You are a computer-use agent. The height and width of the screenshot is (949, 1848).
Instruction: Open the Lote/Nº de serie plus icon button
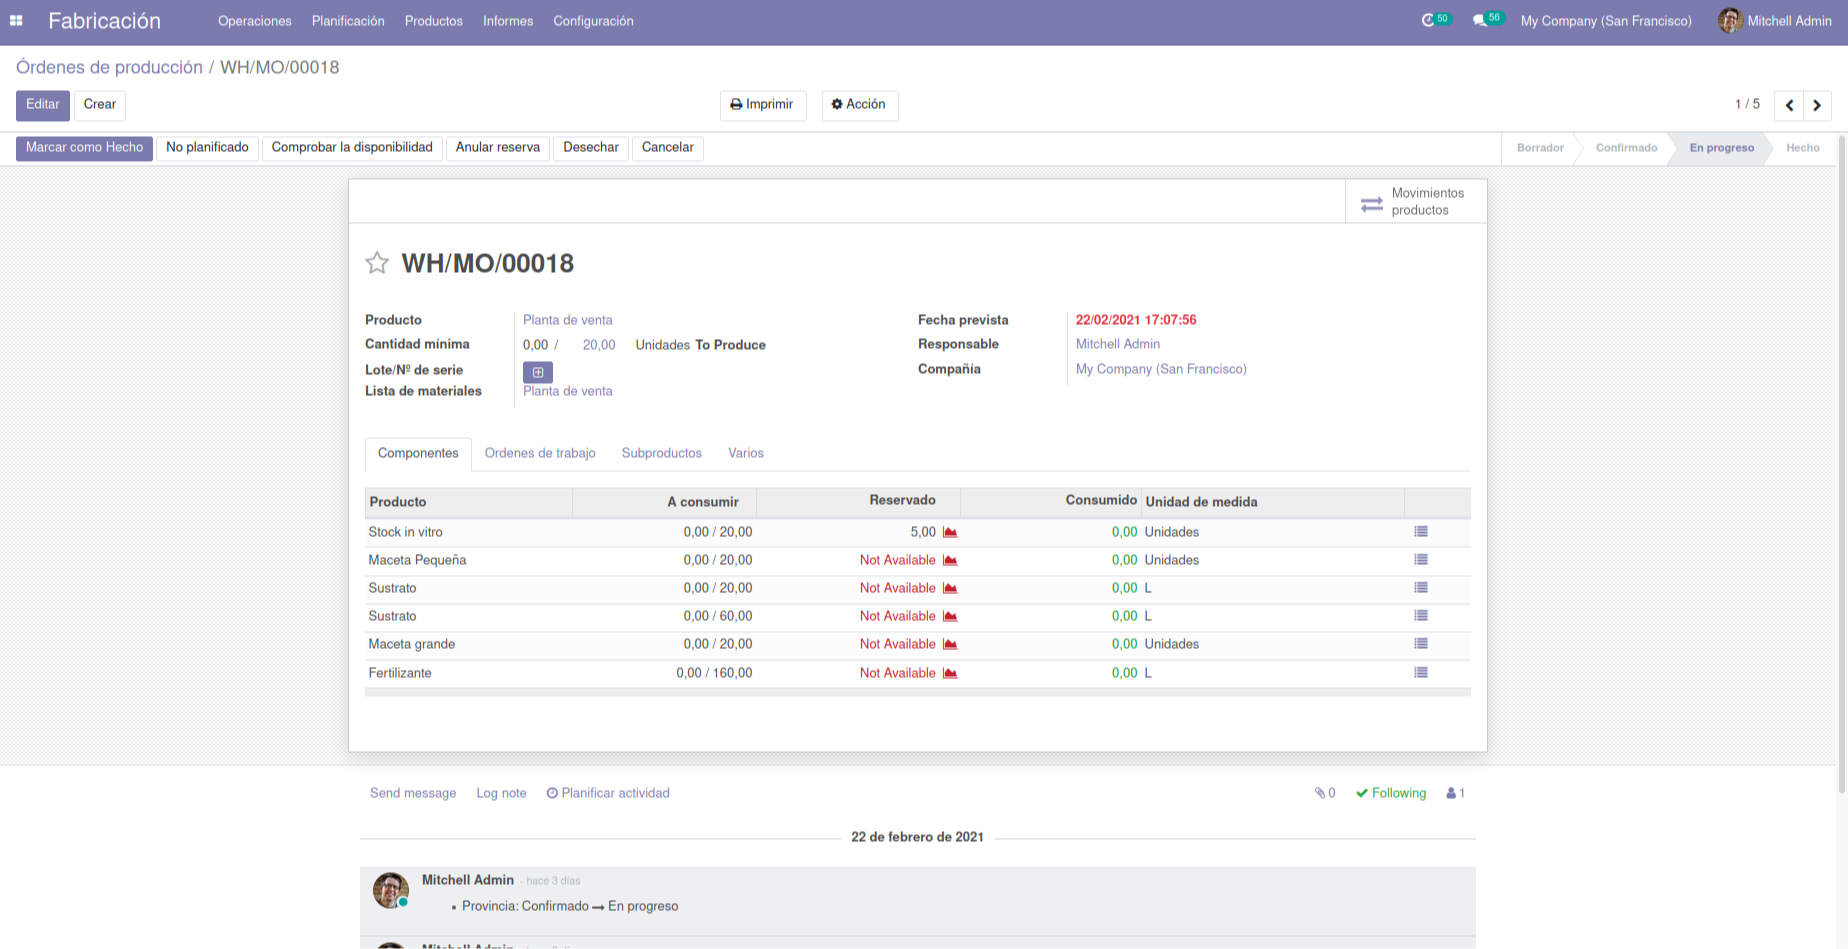point(538,372)
